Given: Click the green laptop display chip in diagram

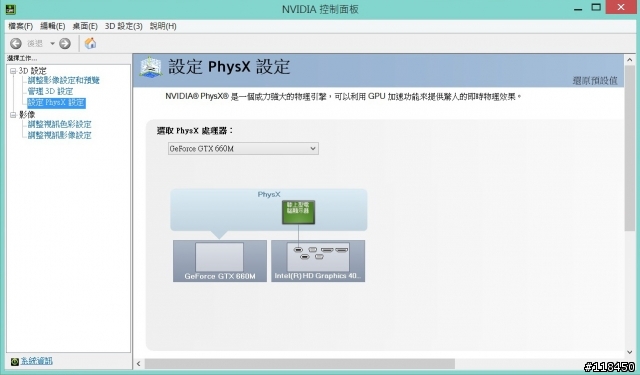Looking at the screenshot, I should (298, 212).
